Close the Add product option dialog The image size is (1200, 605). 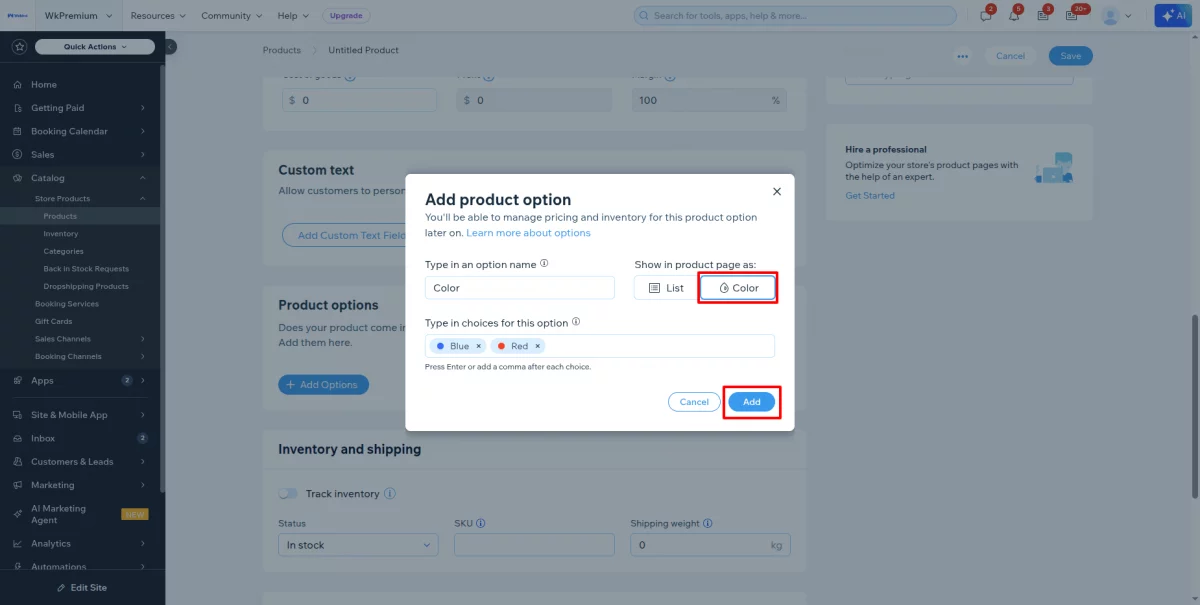click(x=777, y=191)
